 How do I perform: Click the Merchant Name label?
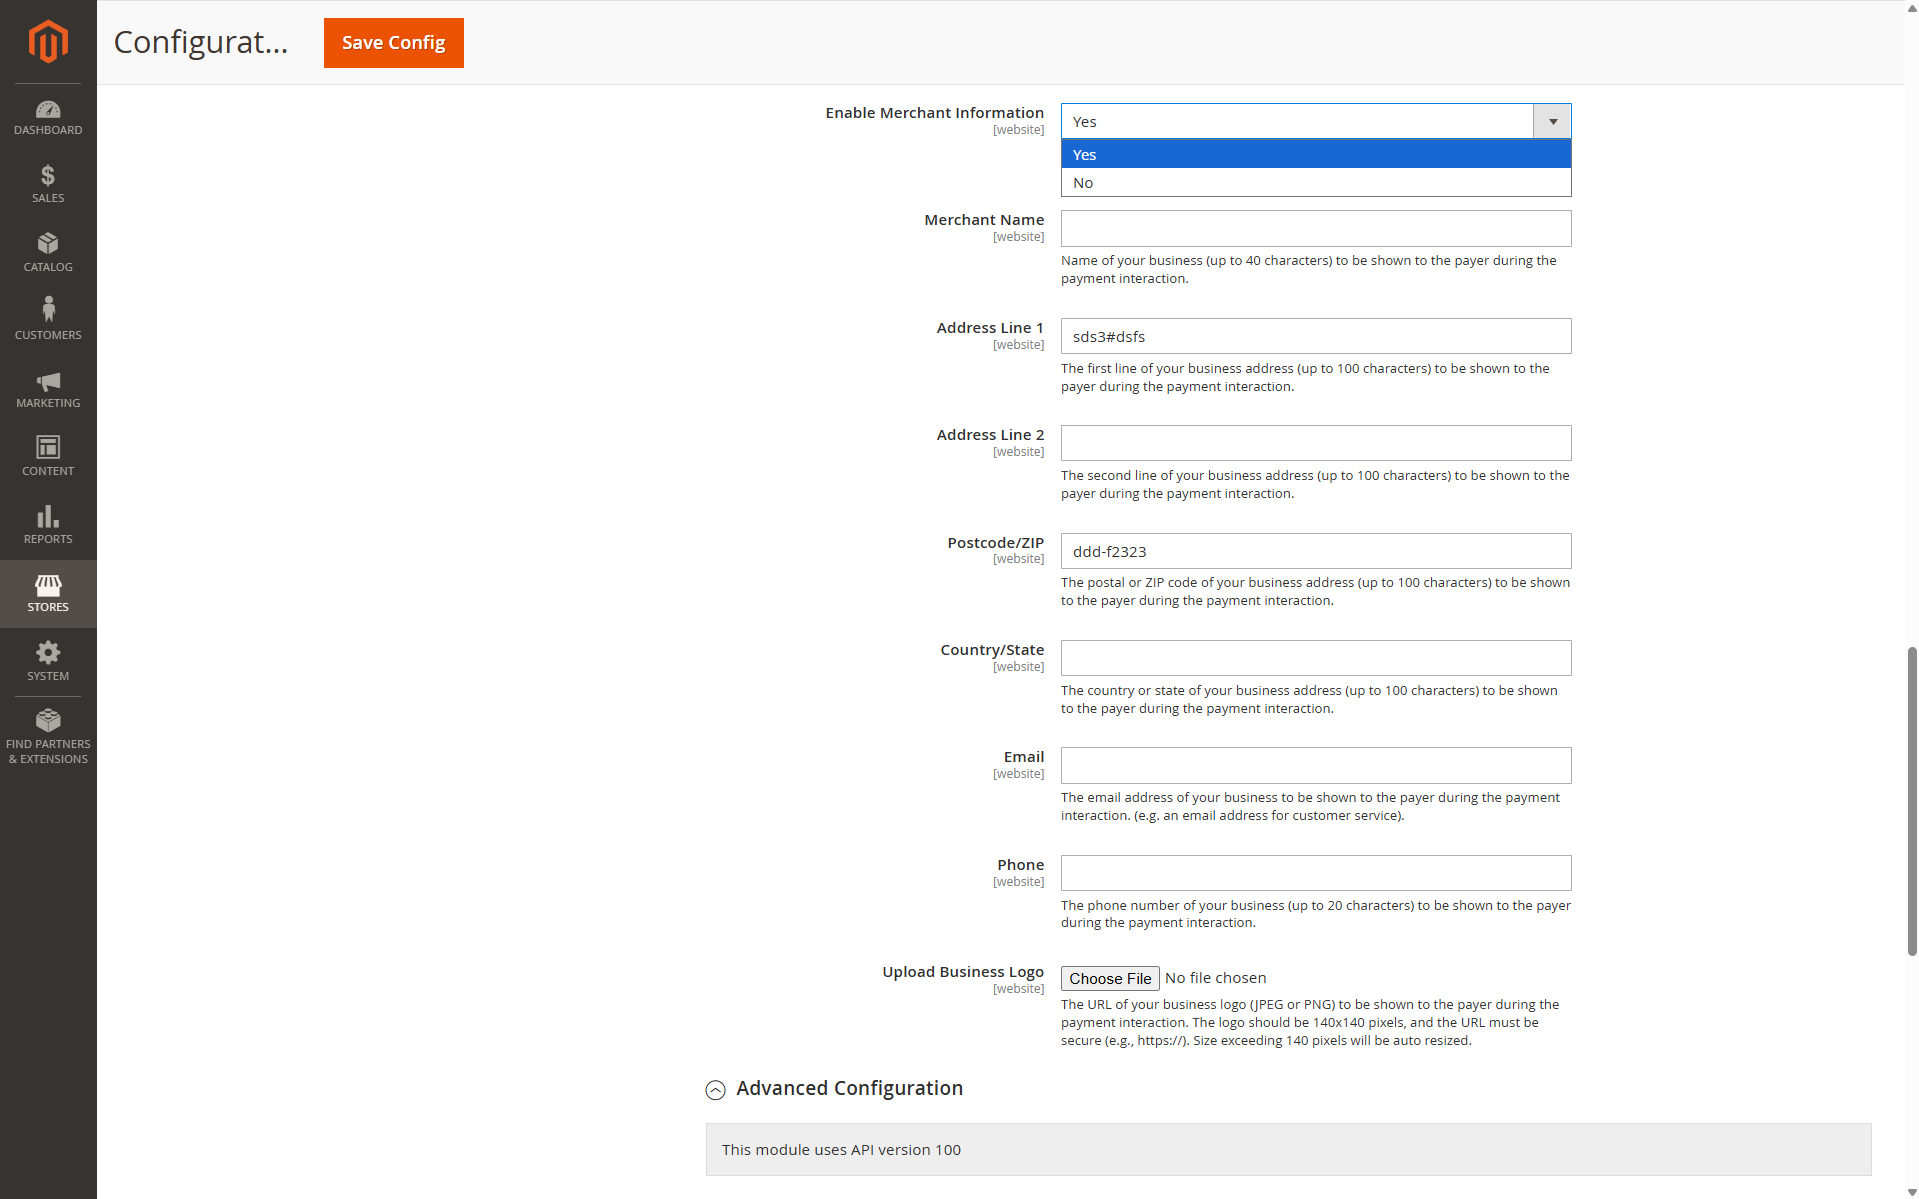[984, 220]
